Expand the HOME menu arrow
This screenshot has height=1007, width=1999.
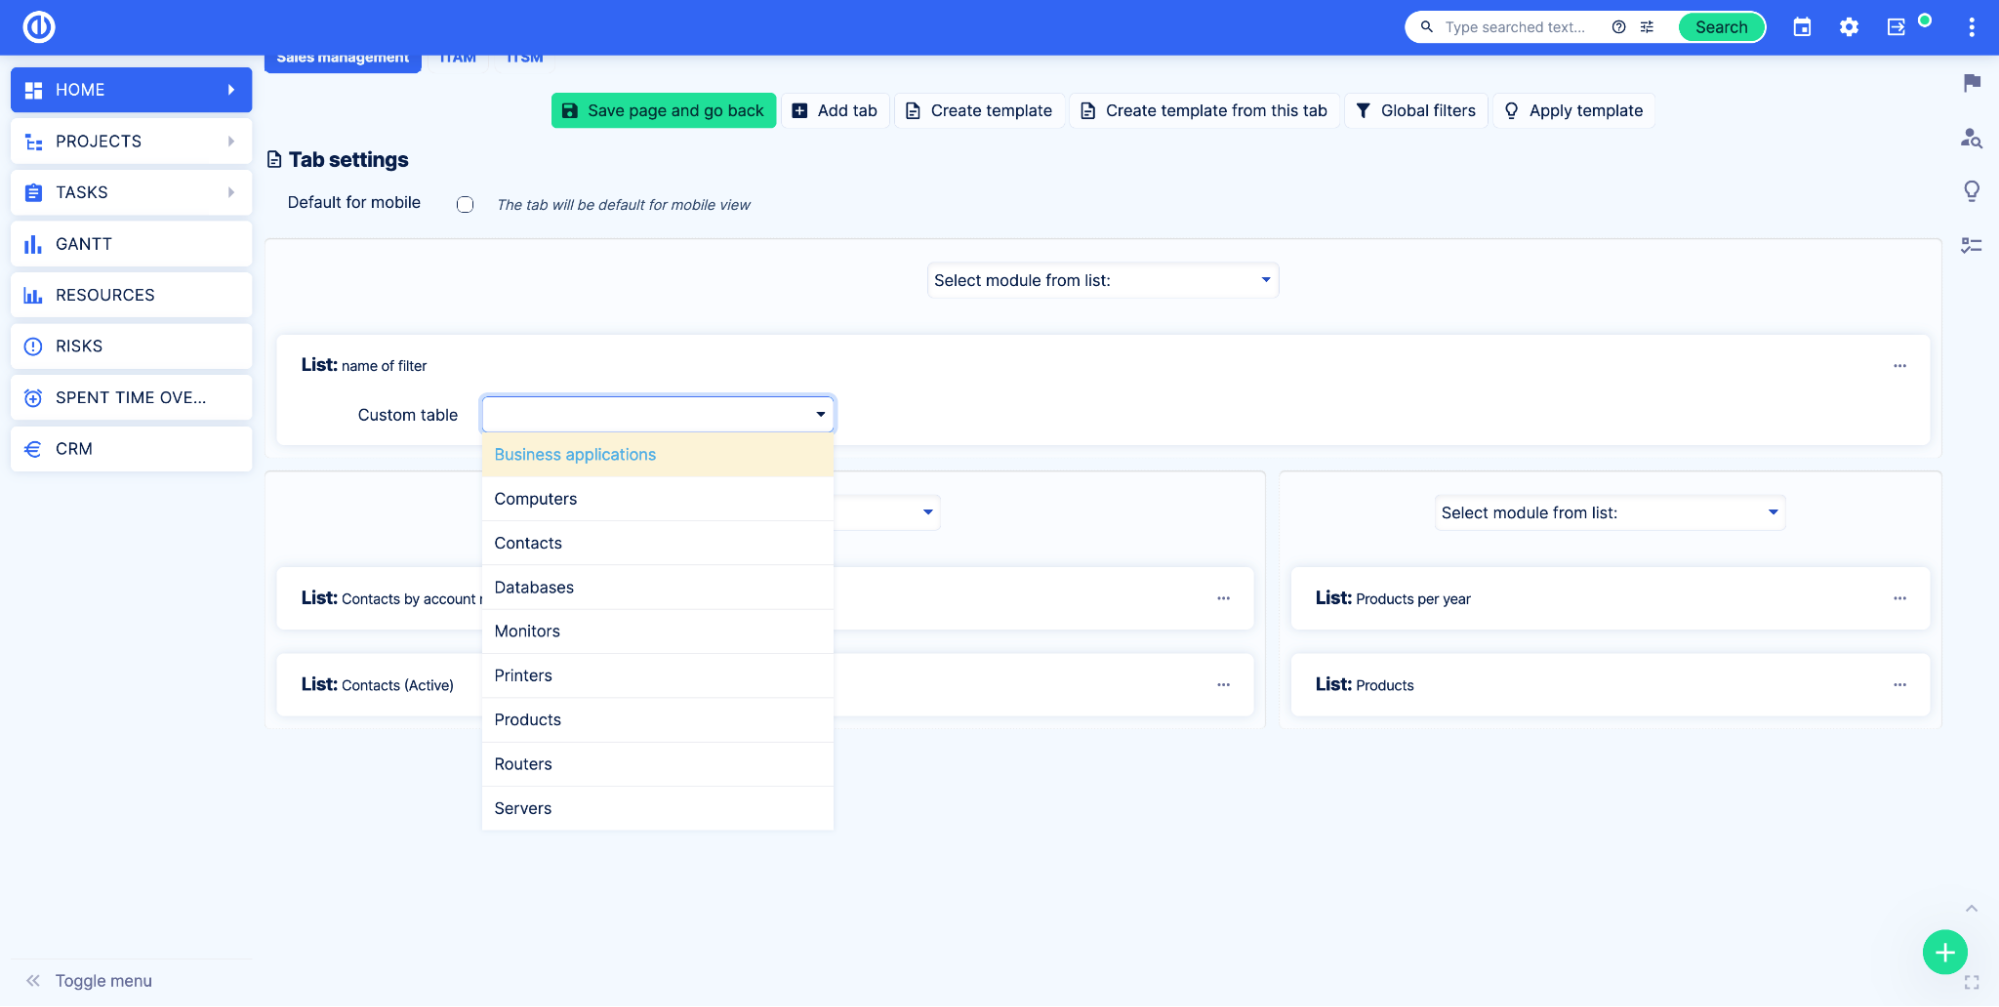tap(231, 90)
